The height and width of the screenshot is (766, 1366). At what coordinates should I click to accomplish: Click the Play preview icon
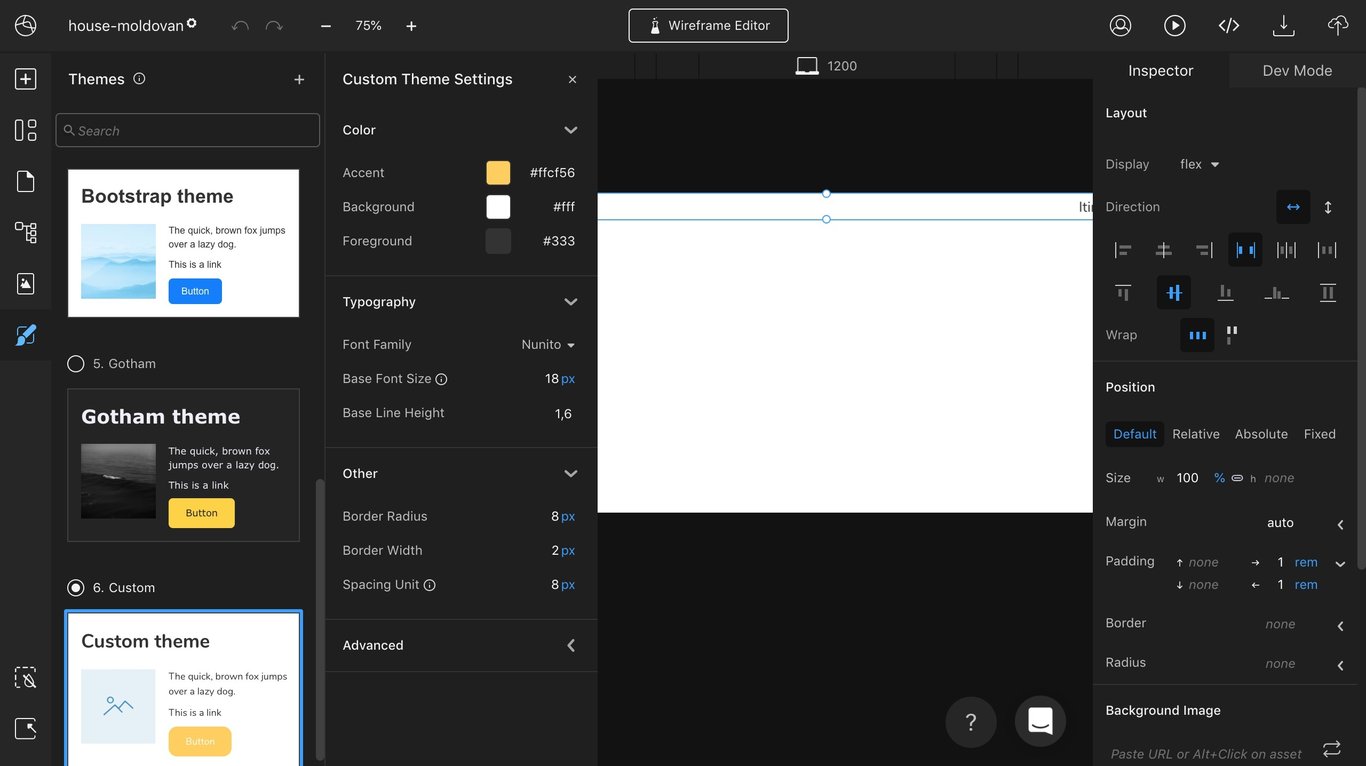tap(1174, 26)
